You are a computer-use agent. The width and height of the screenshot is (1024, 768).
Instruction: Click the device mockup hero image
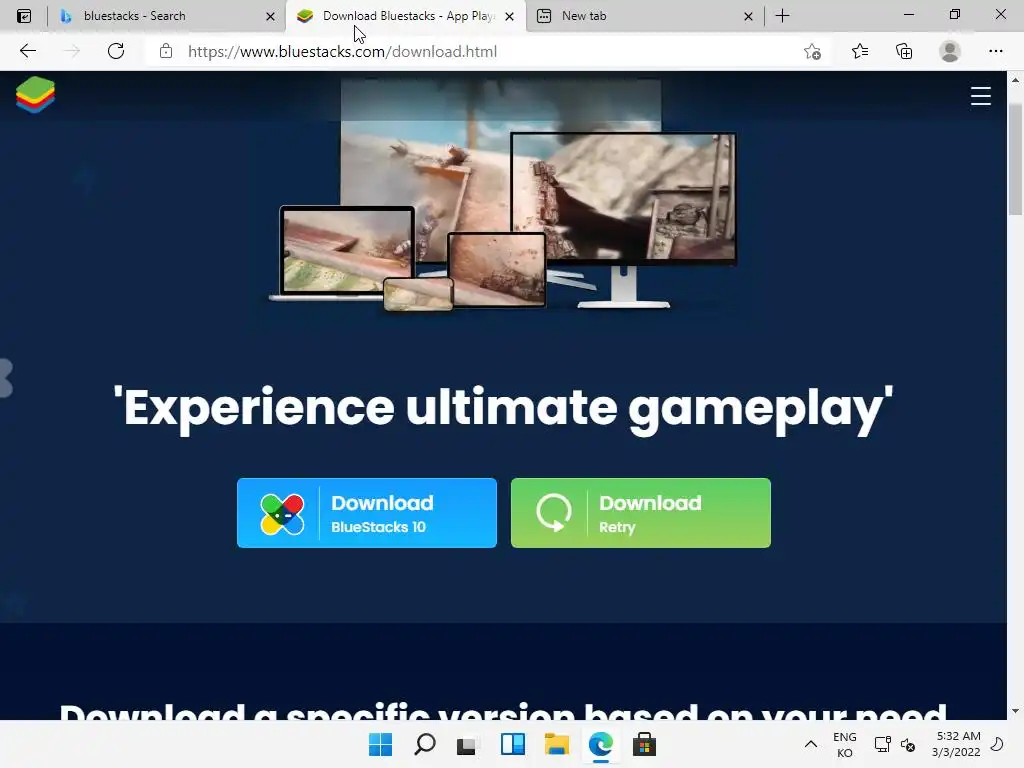pyautogui.click(x=503, y=195)
